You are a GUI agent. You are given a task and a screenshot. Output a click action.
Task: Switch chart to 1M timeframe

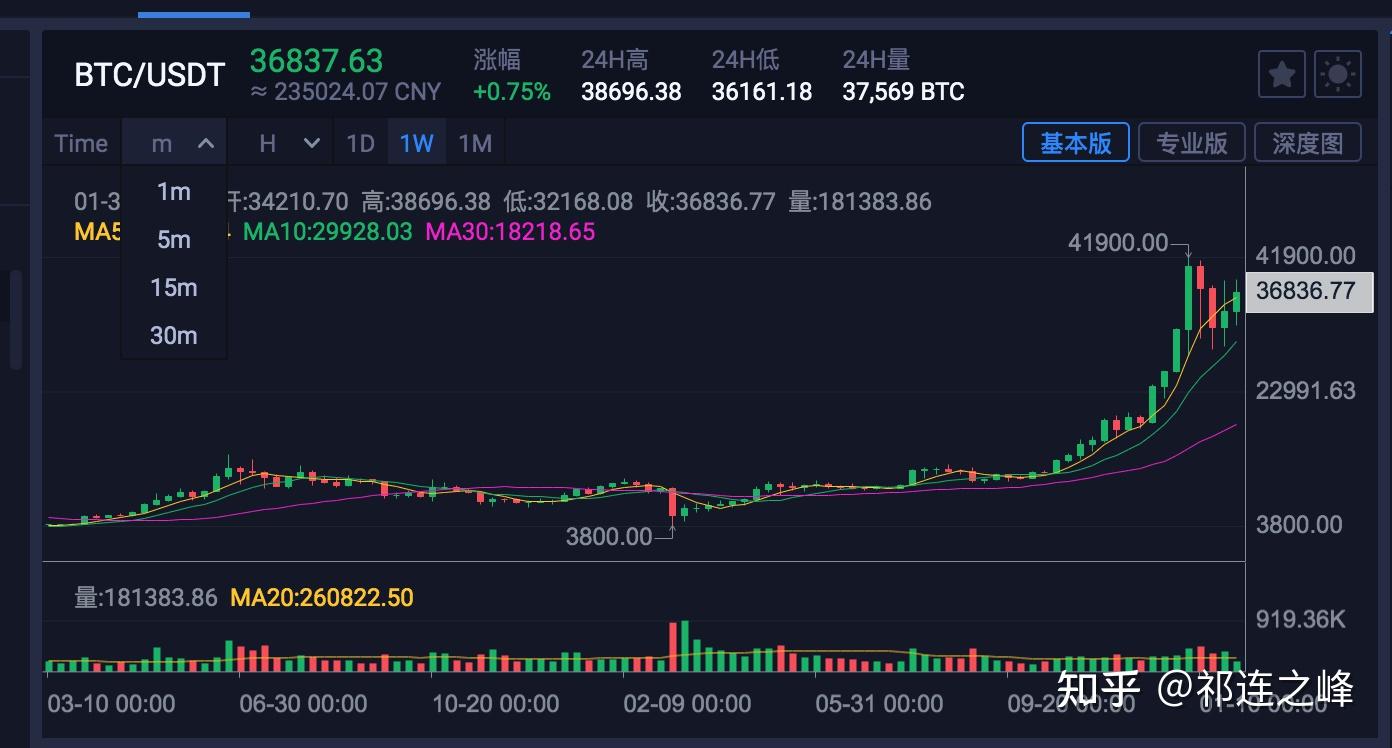(x=475, y=143)
